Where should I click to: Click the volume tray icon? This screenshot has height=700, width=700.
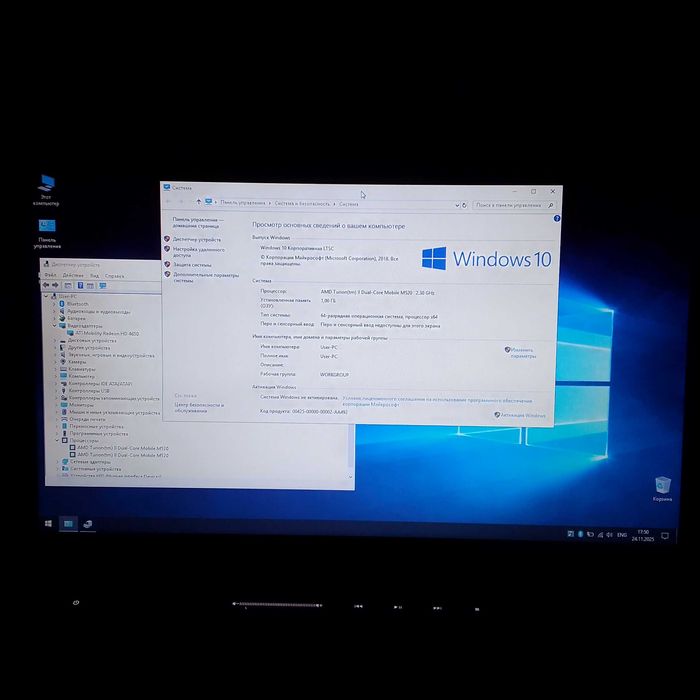[609, 534]
